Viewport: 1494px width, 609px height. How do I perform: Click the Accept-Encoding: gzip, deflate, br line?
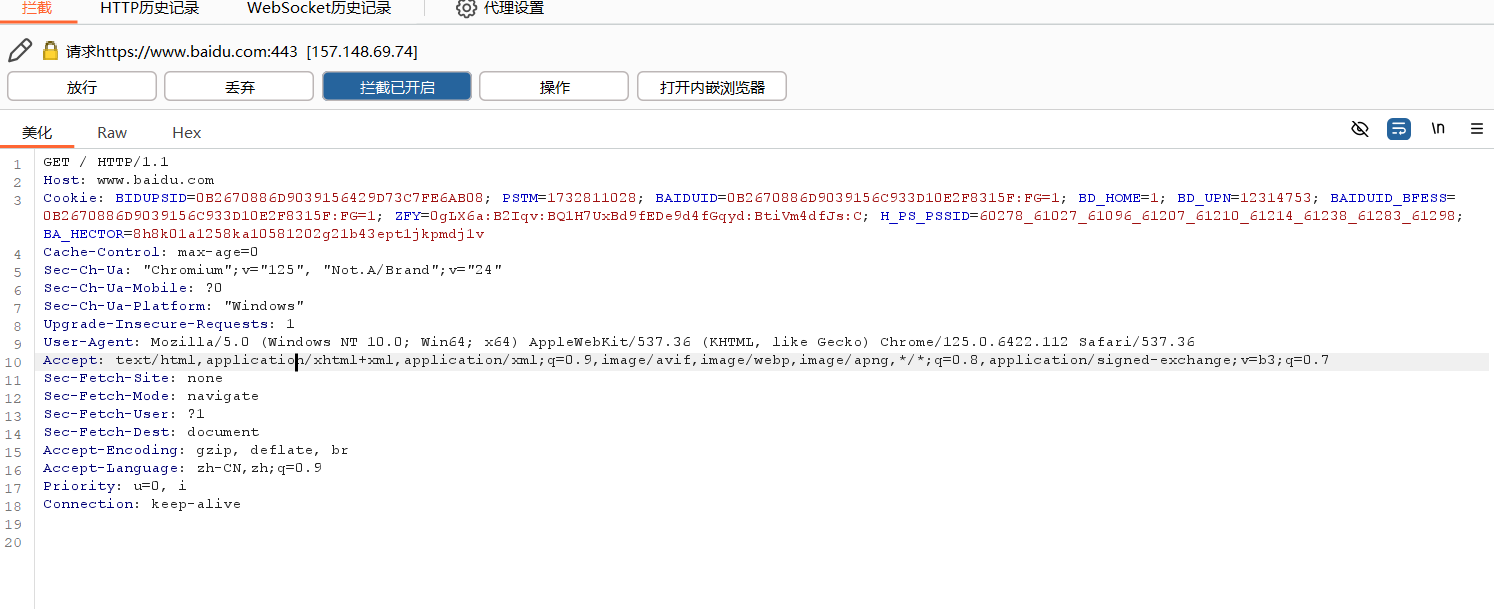[195, 450]
